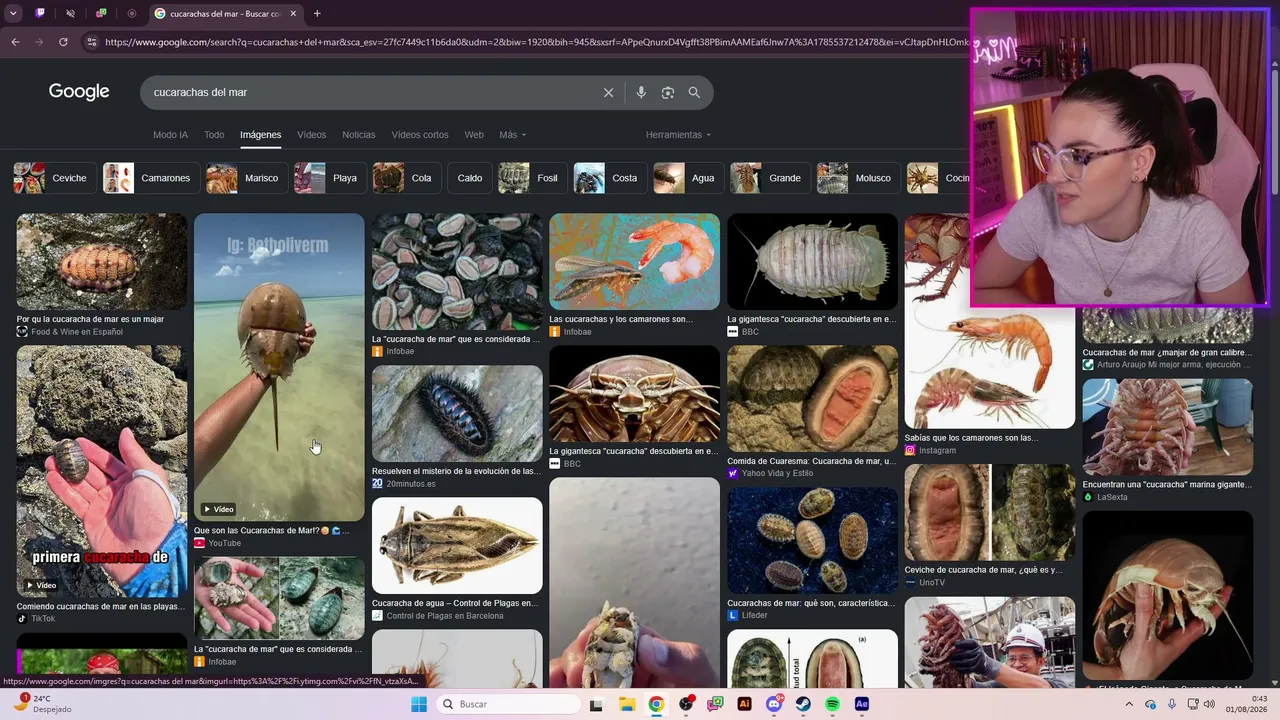
Task: Open the 20minutos.es image result
Action: click(x=457, y=413)
